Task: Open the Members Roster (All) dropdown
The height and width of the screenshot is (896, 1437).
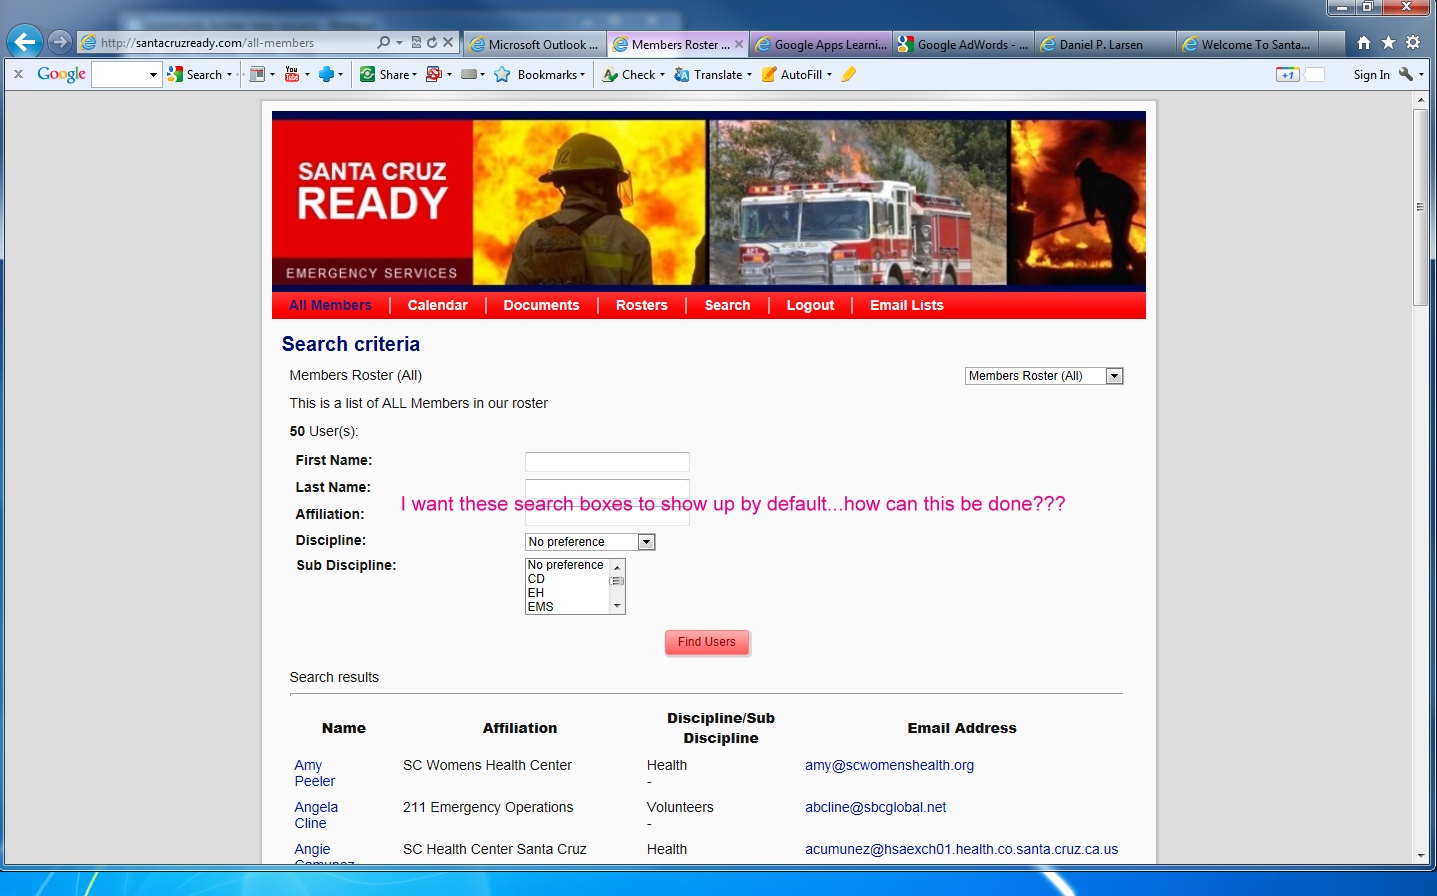Action: (1044, 376)
